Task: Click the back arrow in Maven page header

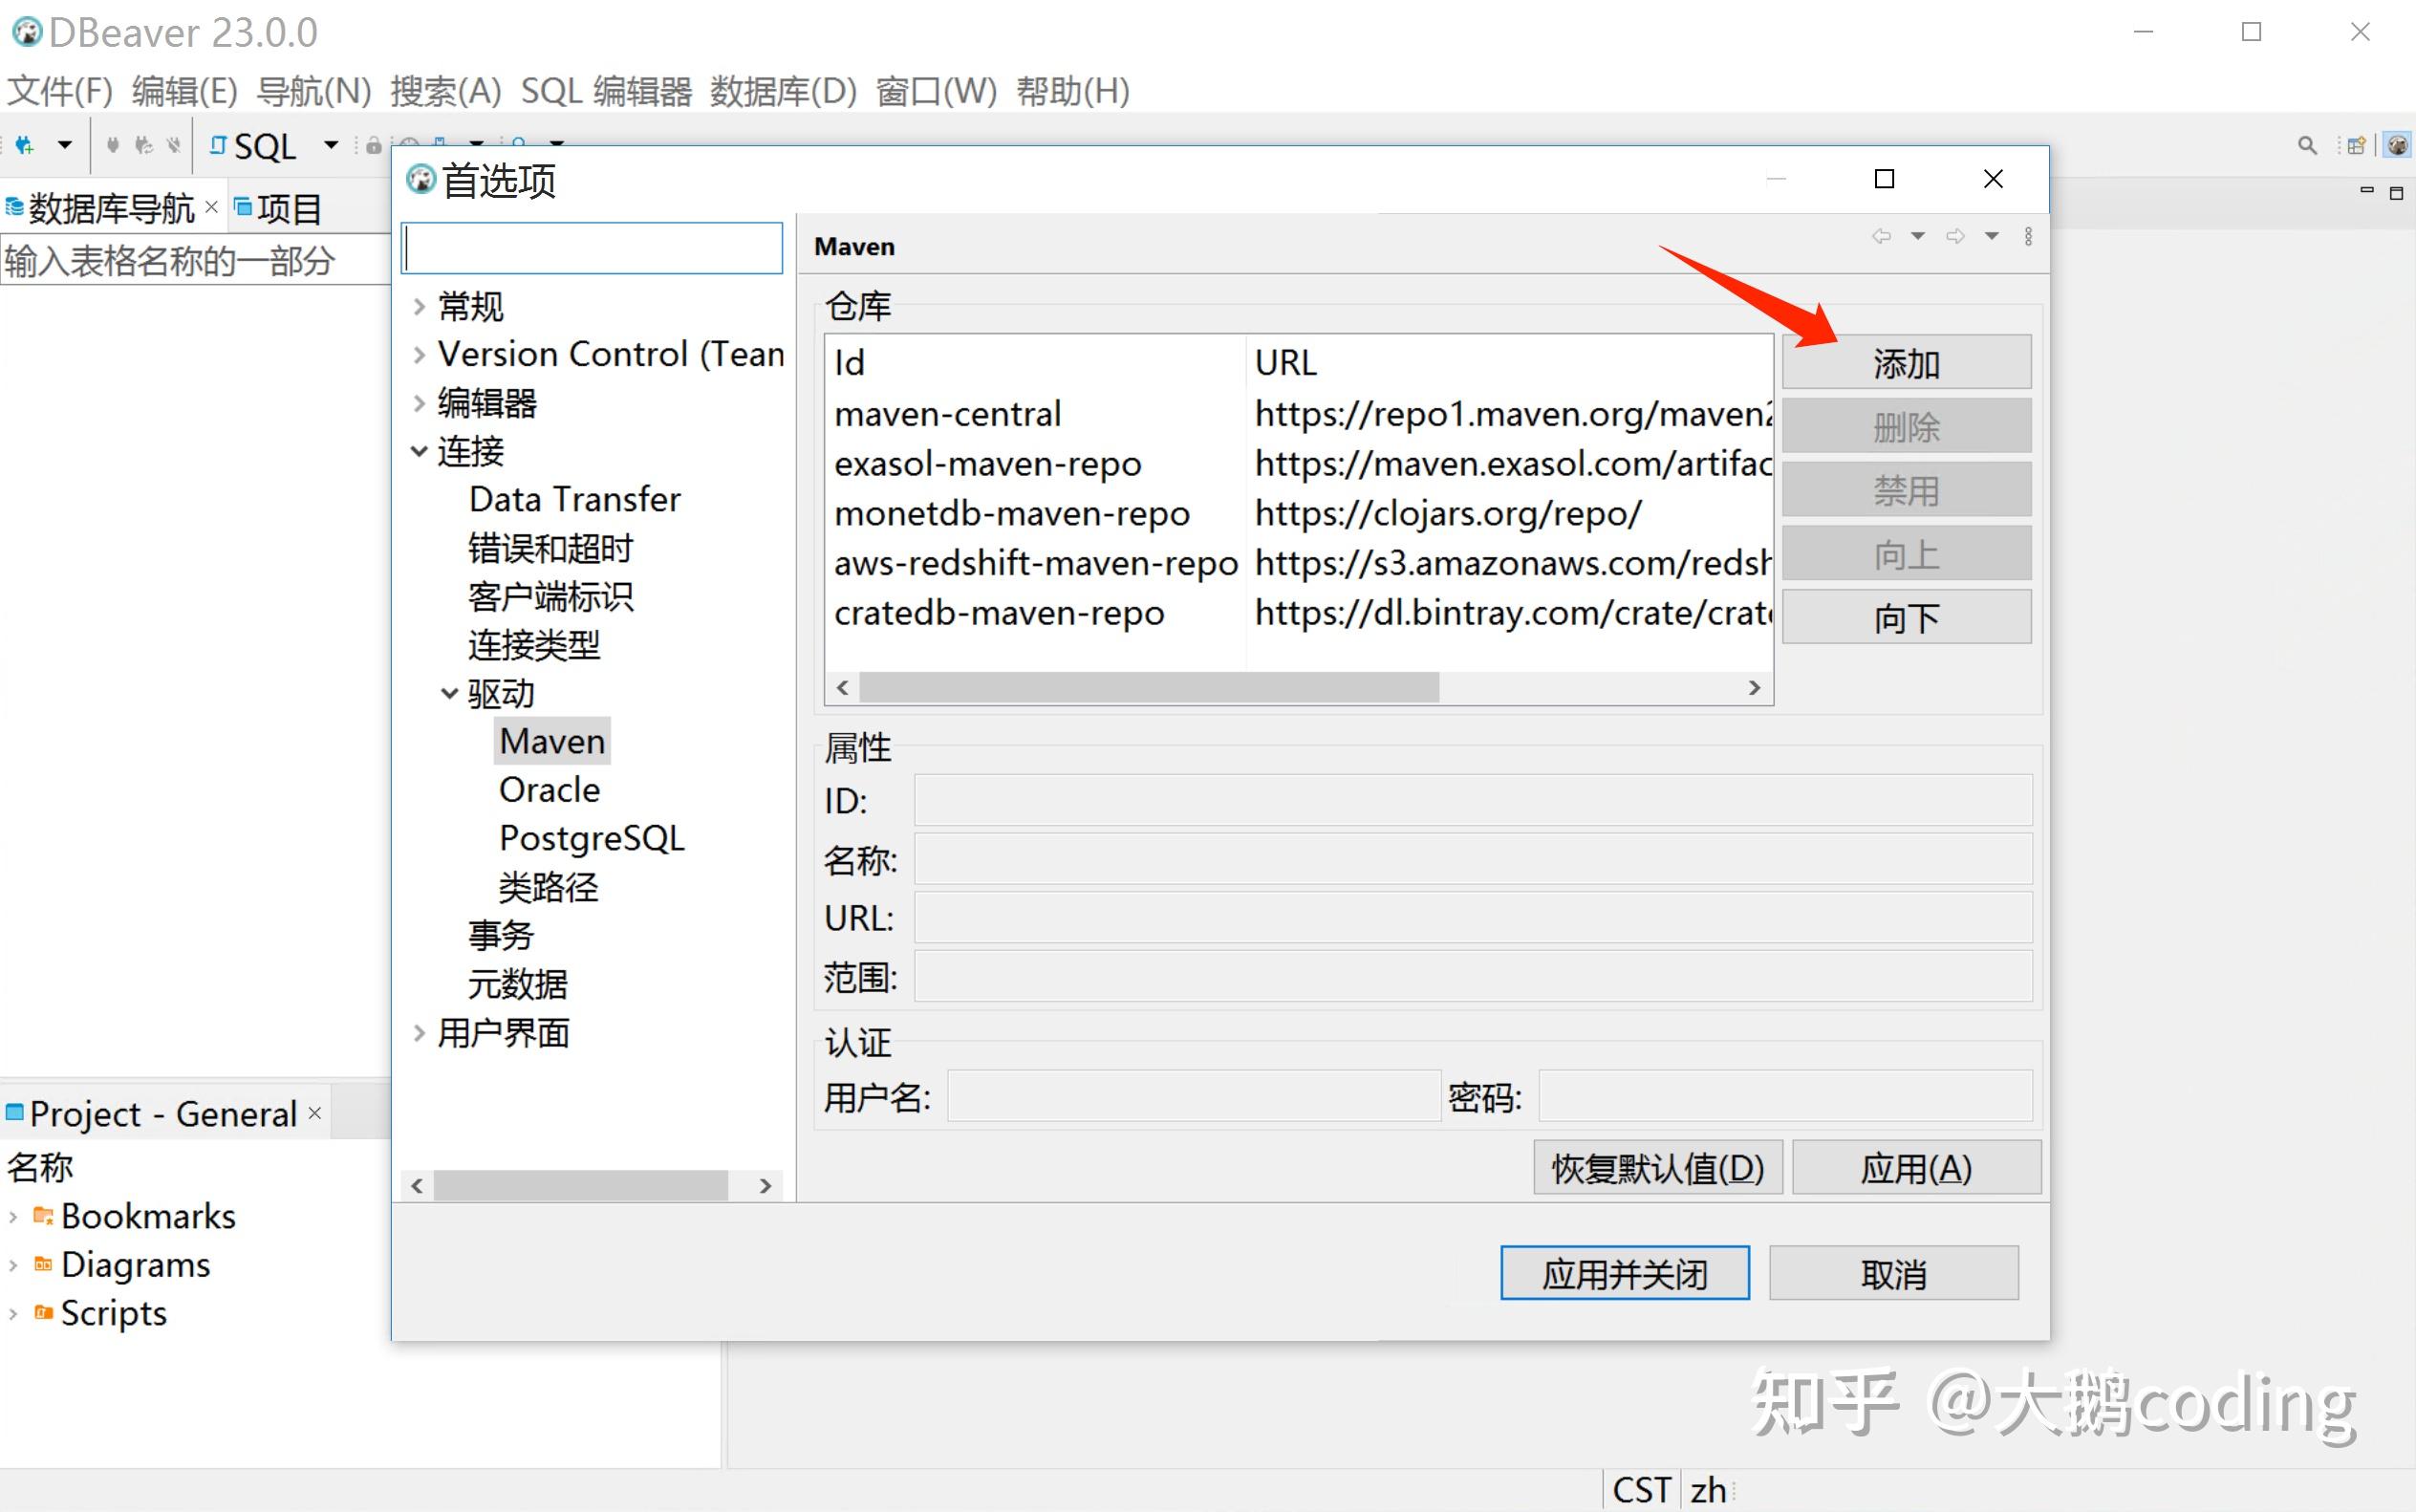Action: 1881,237
